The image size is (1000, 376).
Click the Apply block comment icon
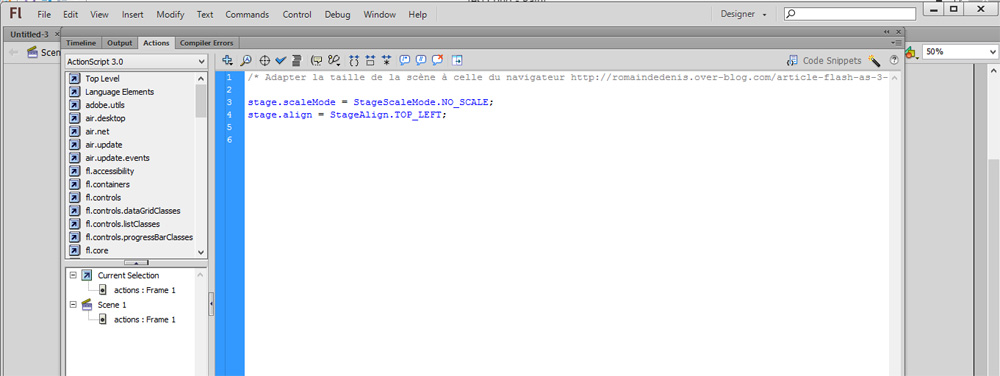click(x=404, y=61)
